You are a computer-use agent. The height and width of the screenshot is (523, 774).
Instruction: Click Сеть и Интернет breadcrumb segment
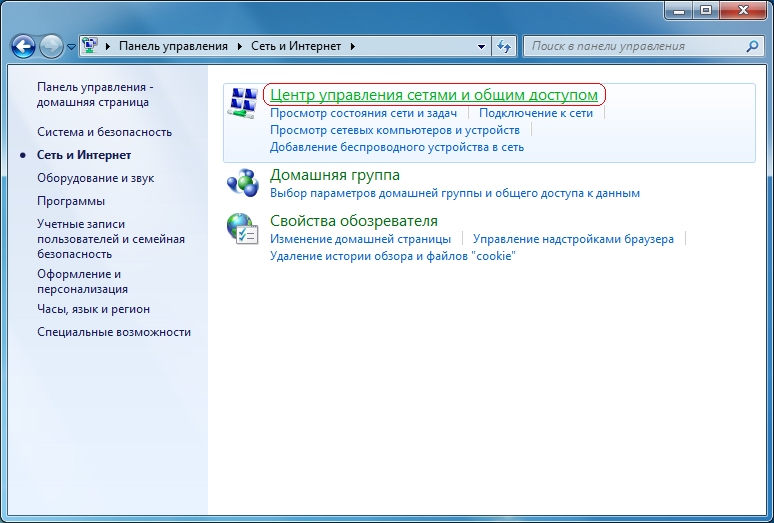(296, 46)
